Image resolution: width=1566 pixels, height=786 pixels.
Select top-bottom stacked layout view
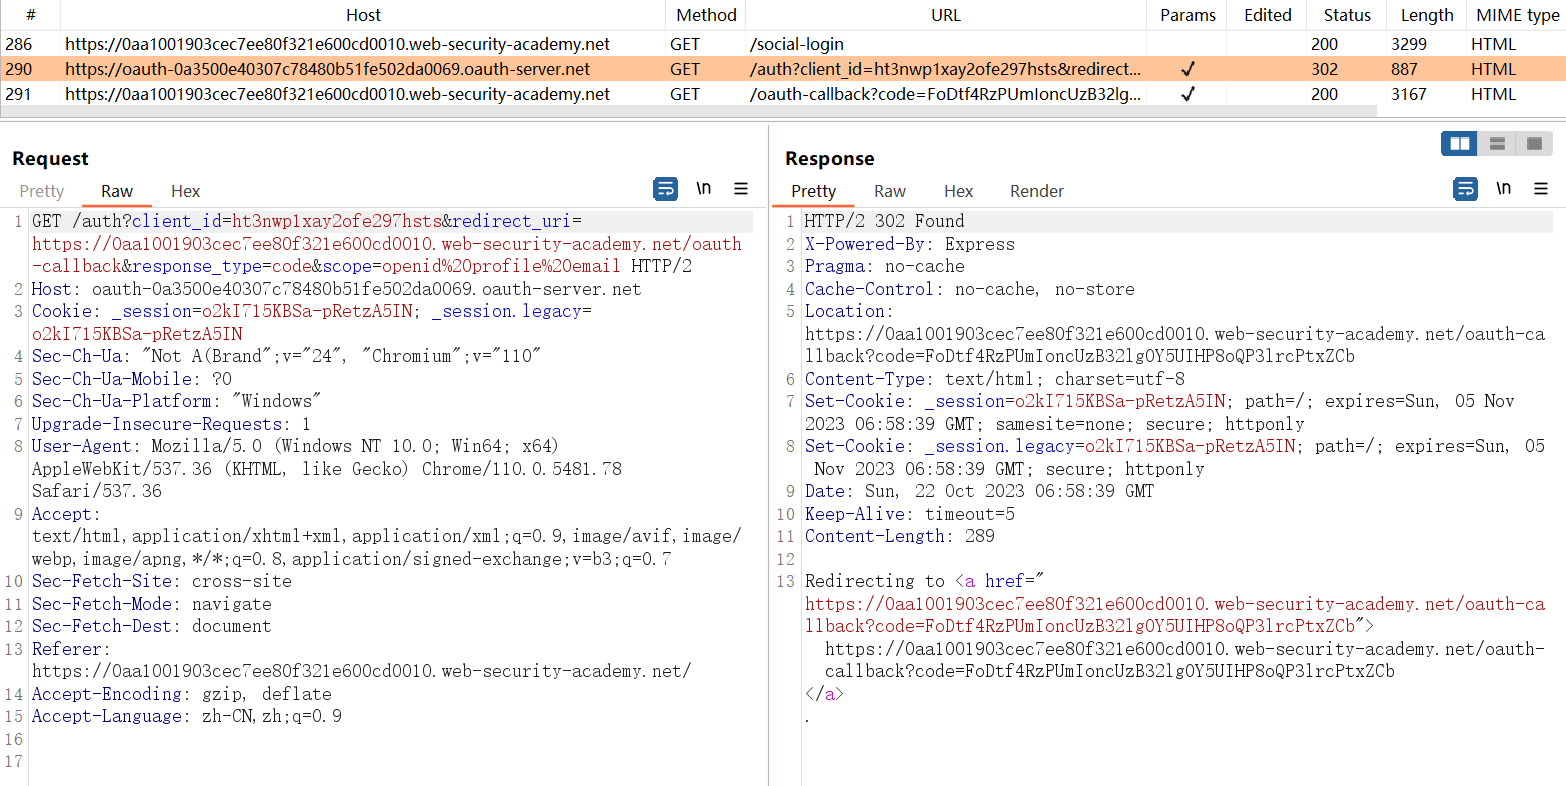click(x=1497, y=144)
